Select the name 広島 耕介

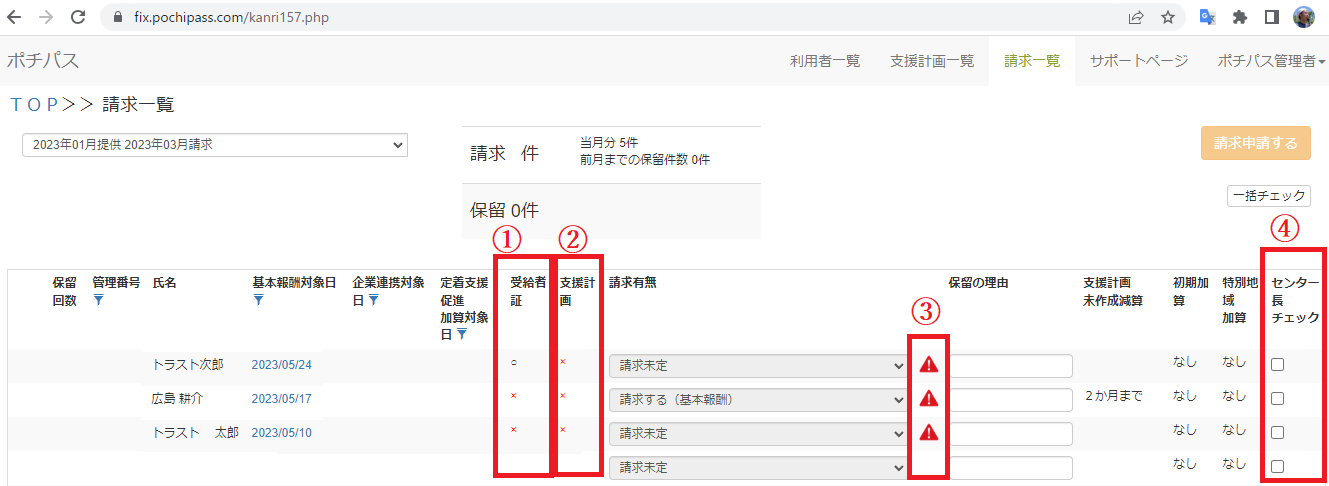tap(177, 399)
